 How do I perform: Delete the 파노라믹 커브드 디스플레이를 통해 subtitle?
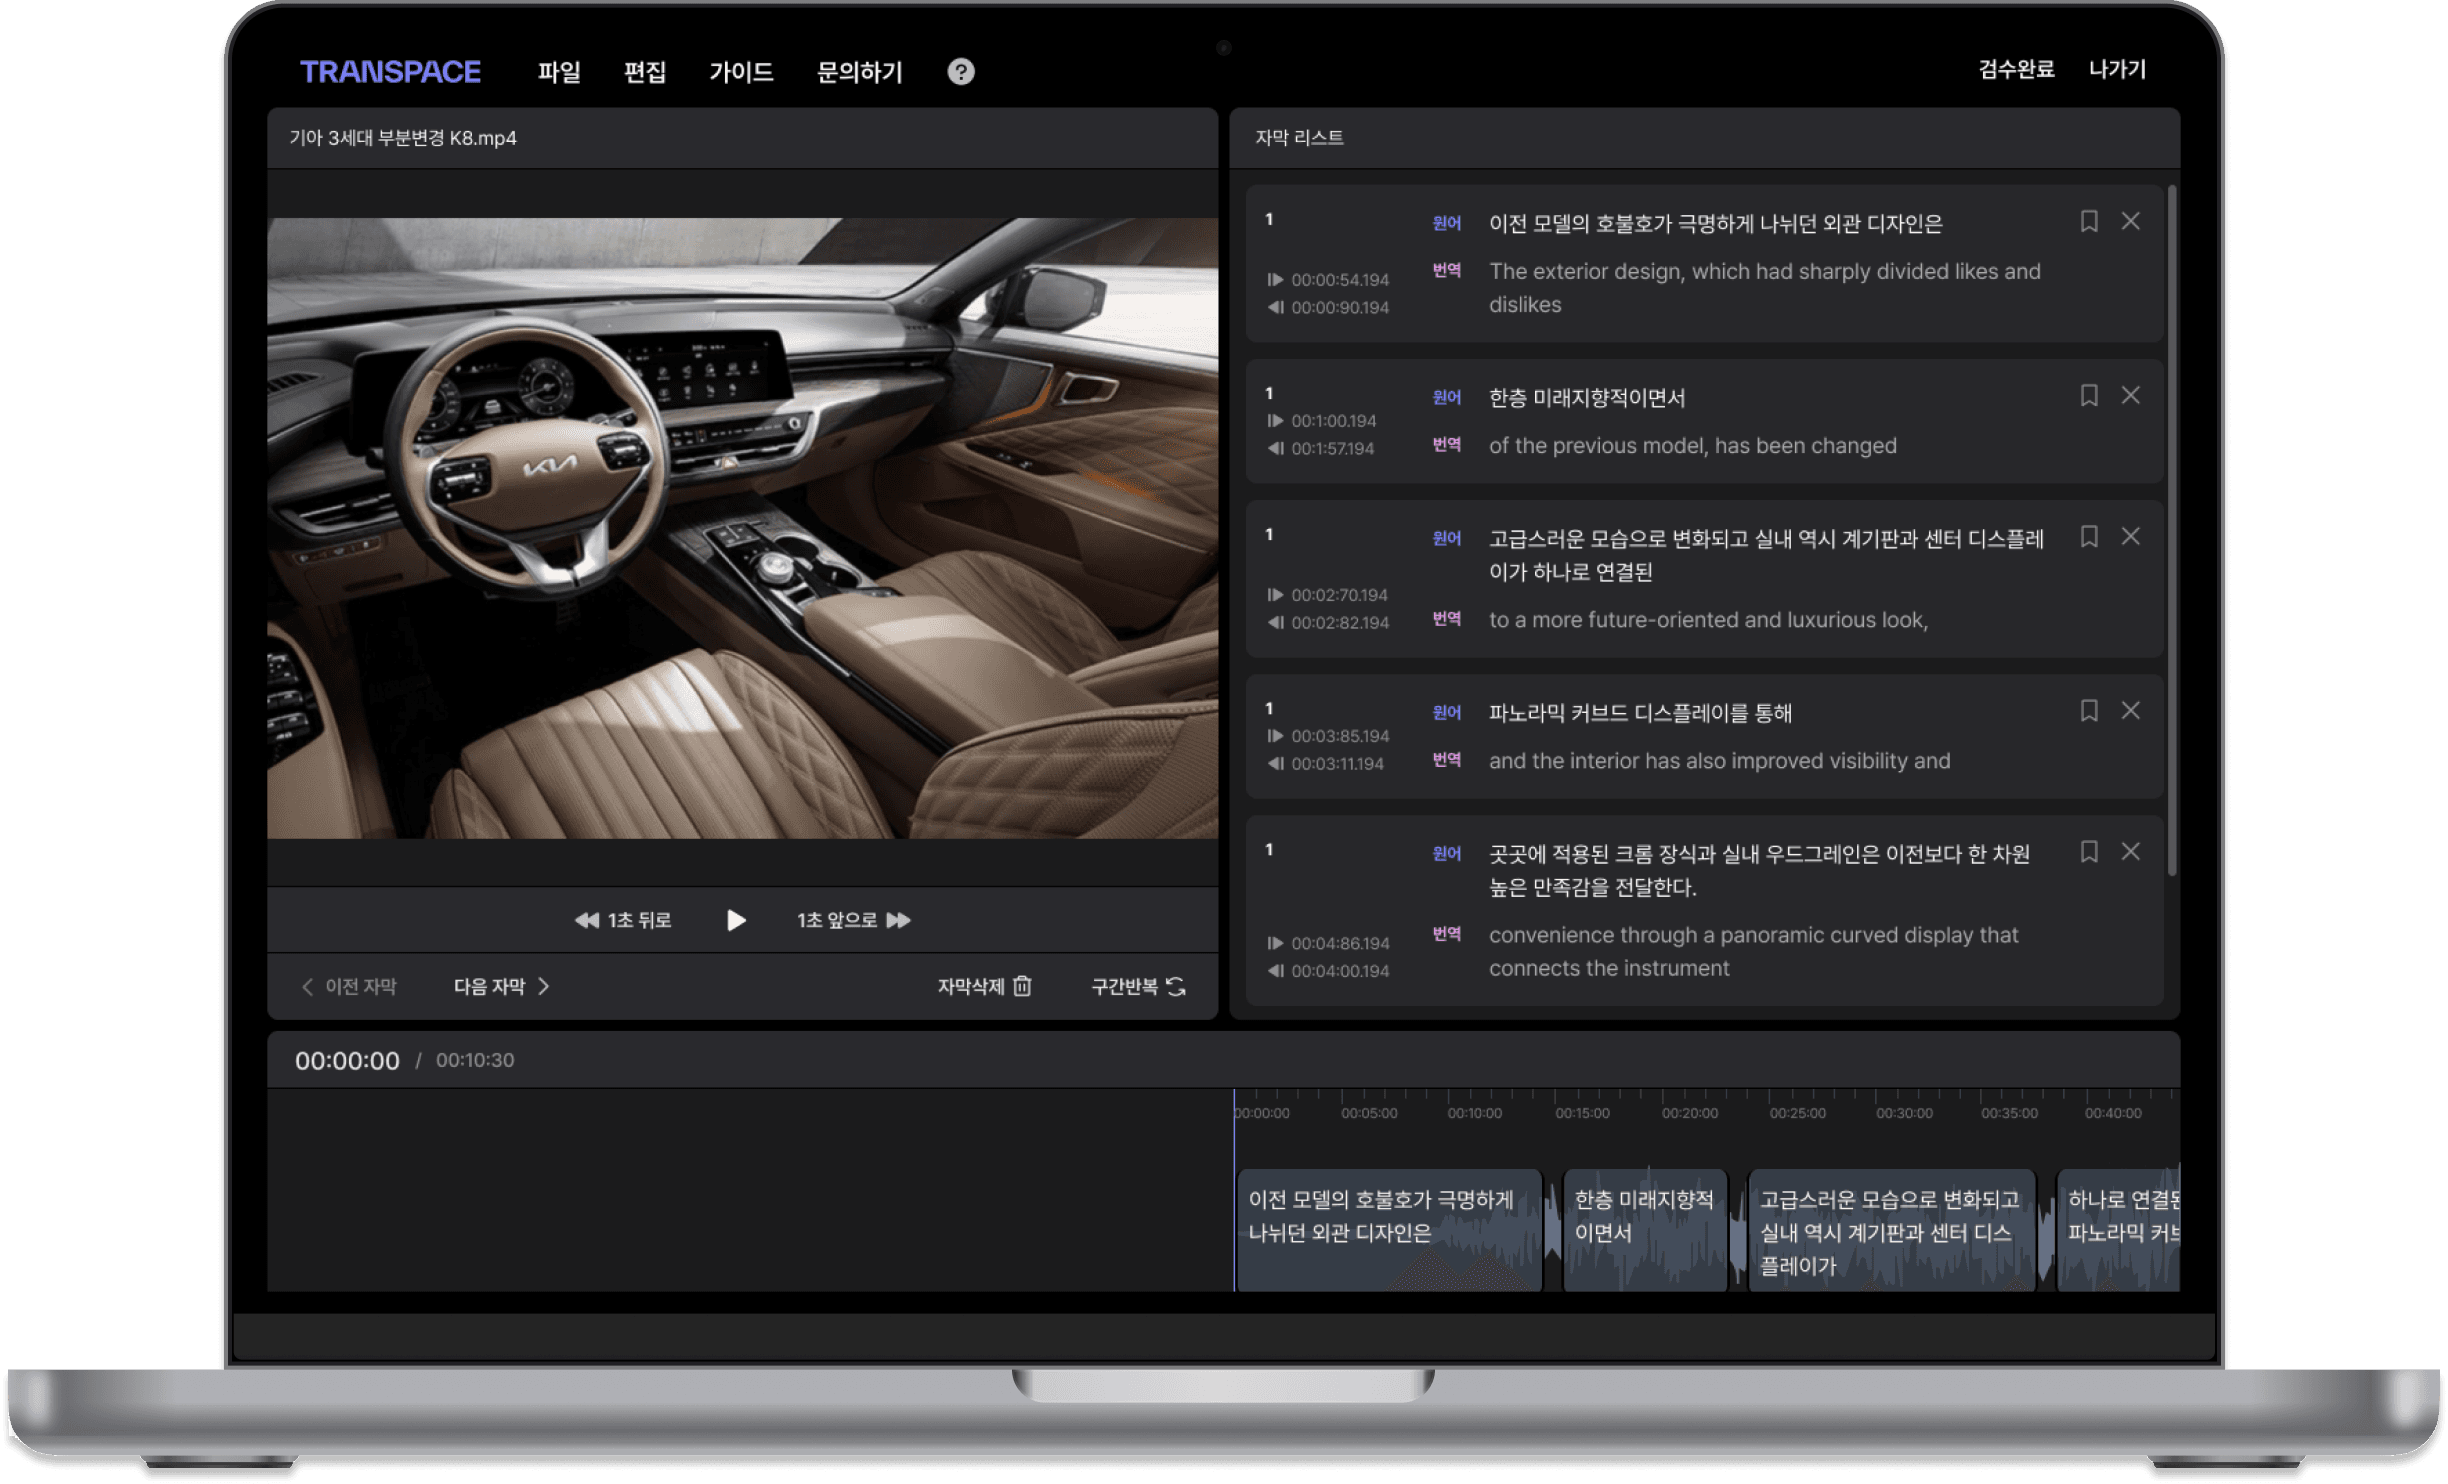tap(2130, 710)
